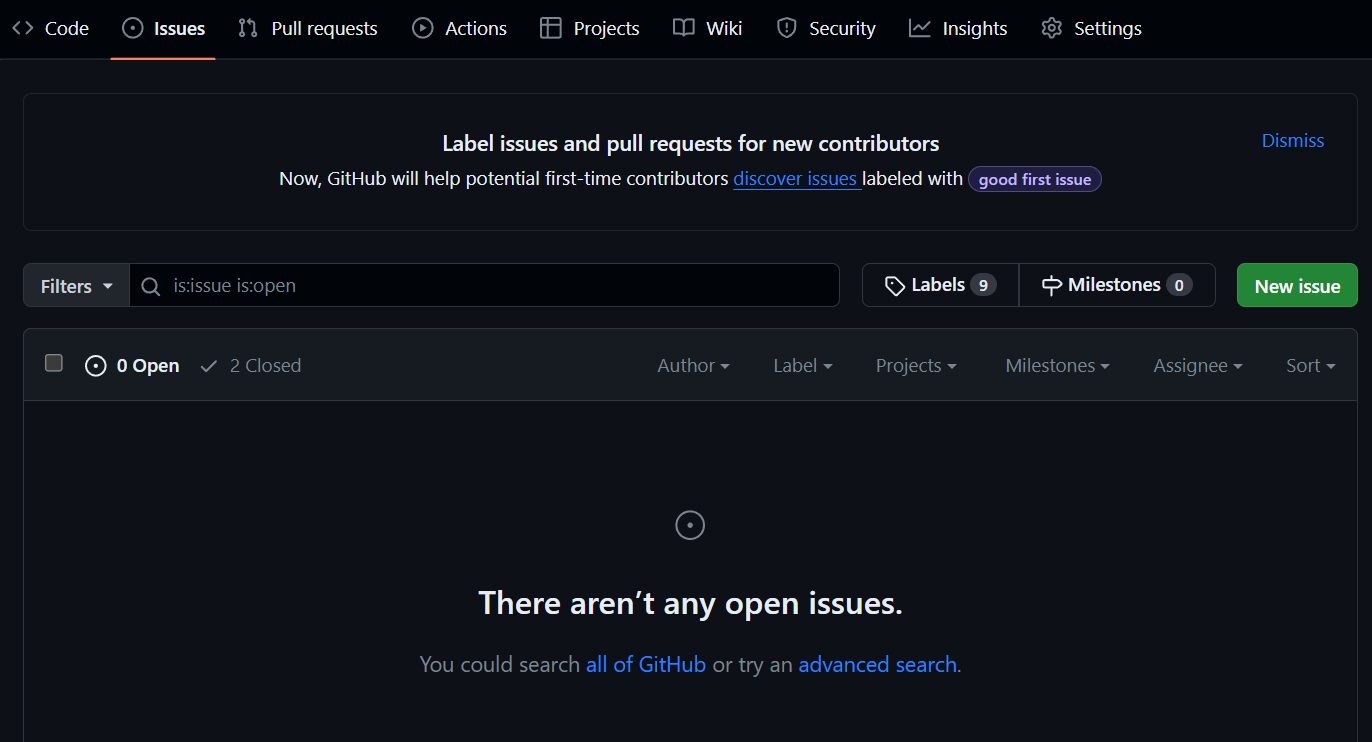Open the Code tab
This screenshot has width=1372, height=742.
click(51, 29)
